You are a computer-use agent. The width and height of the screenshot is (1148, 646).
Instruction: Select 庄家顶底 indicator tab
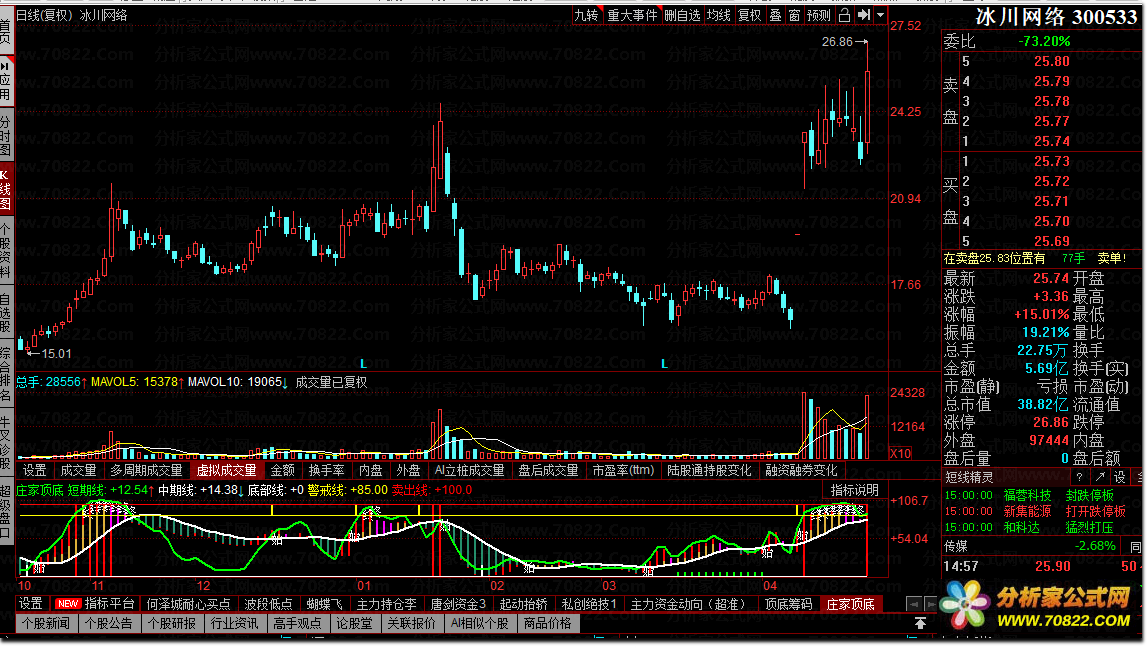(x=851, y=604)
